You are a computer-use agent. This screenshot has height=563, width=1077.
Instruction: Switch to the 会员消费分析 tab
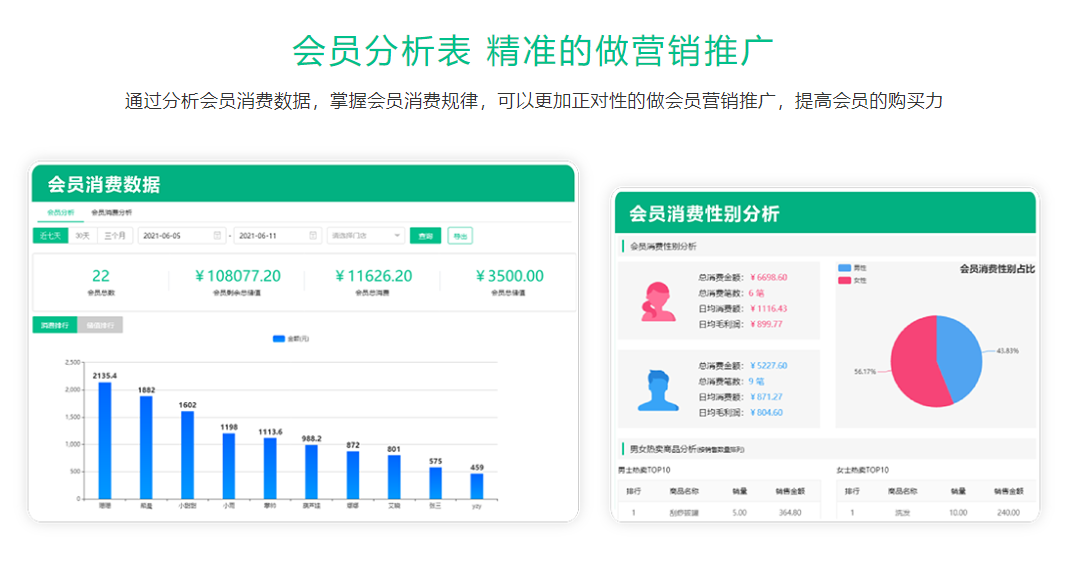(x=111, y=212)
